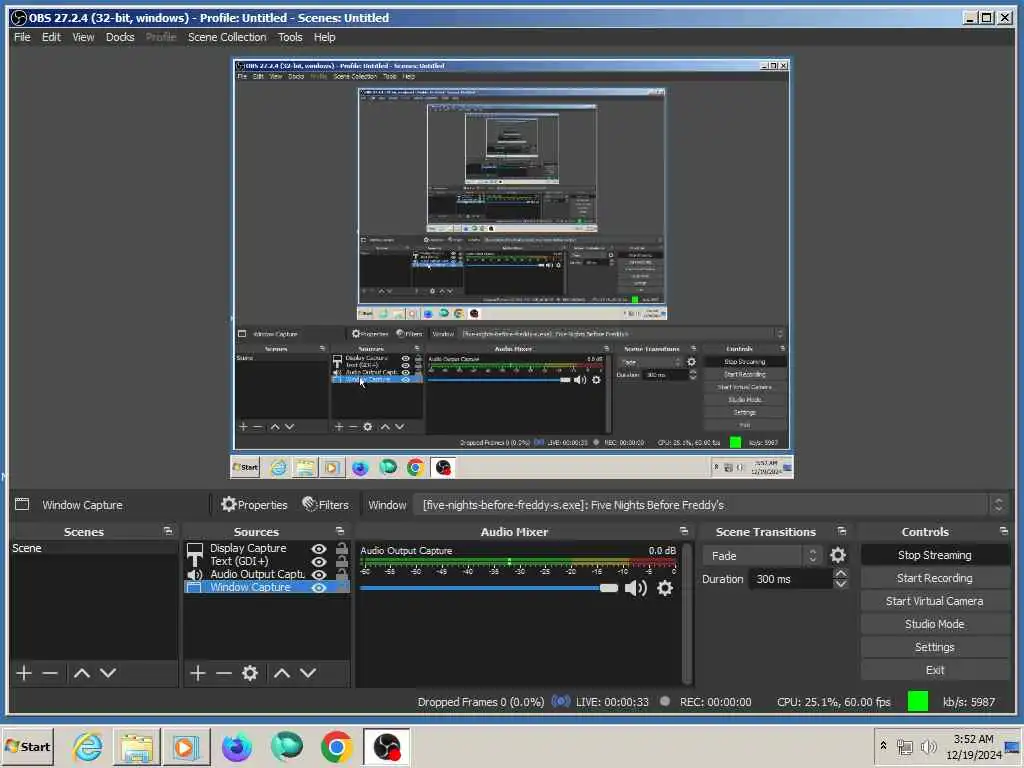Screen dimensions: 1024x768
Task: Open source properties gear in Sources panel
Action: pyautogui.click(x=250, y=673)
